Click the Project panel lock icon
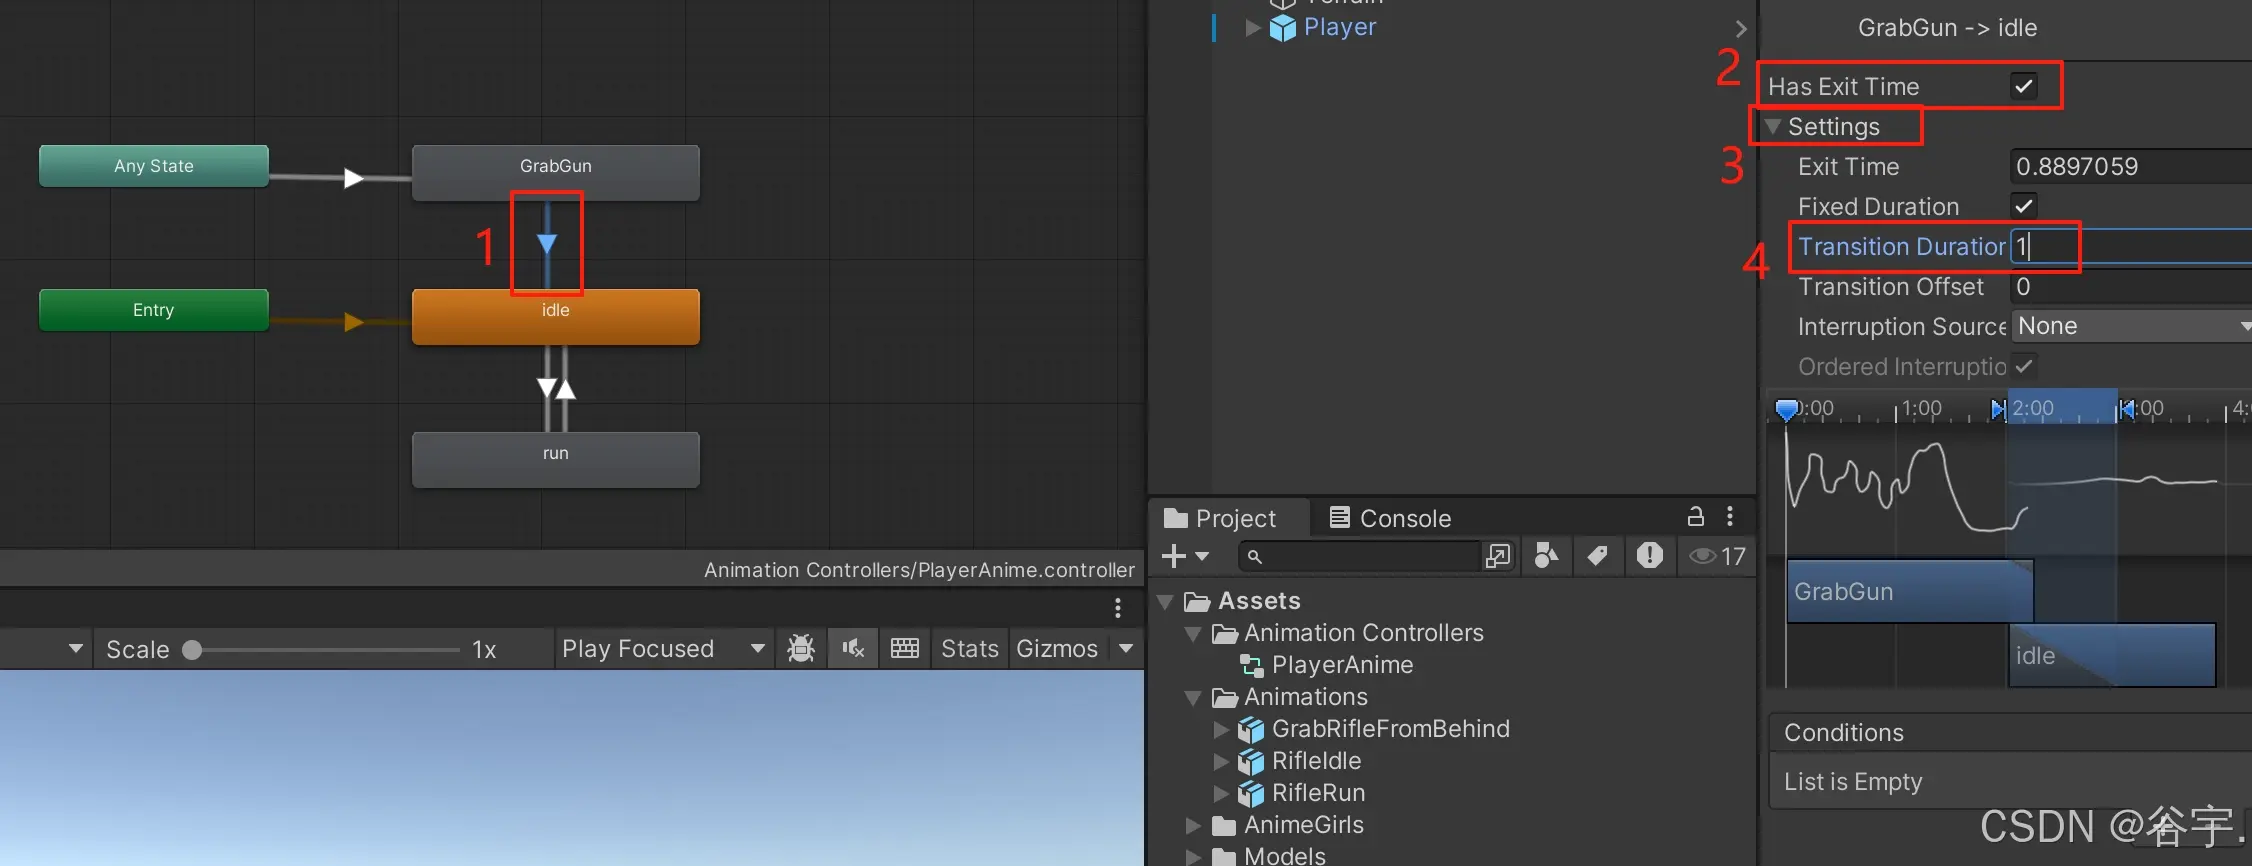Viewport: 2252px width, 866px height. click(x=1695, y=516)
